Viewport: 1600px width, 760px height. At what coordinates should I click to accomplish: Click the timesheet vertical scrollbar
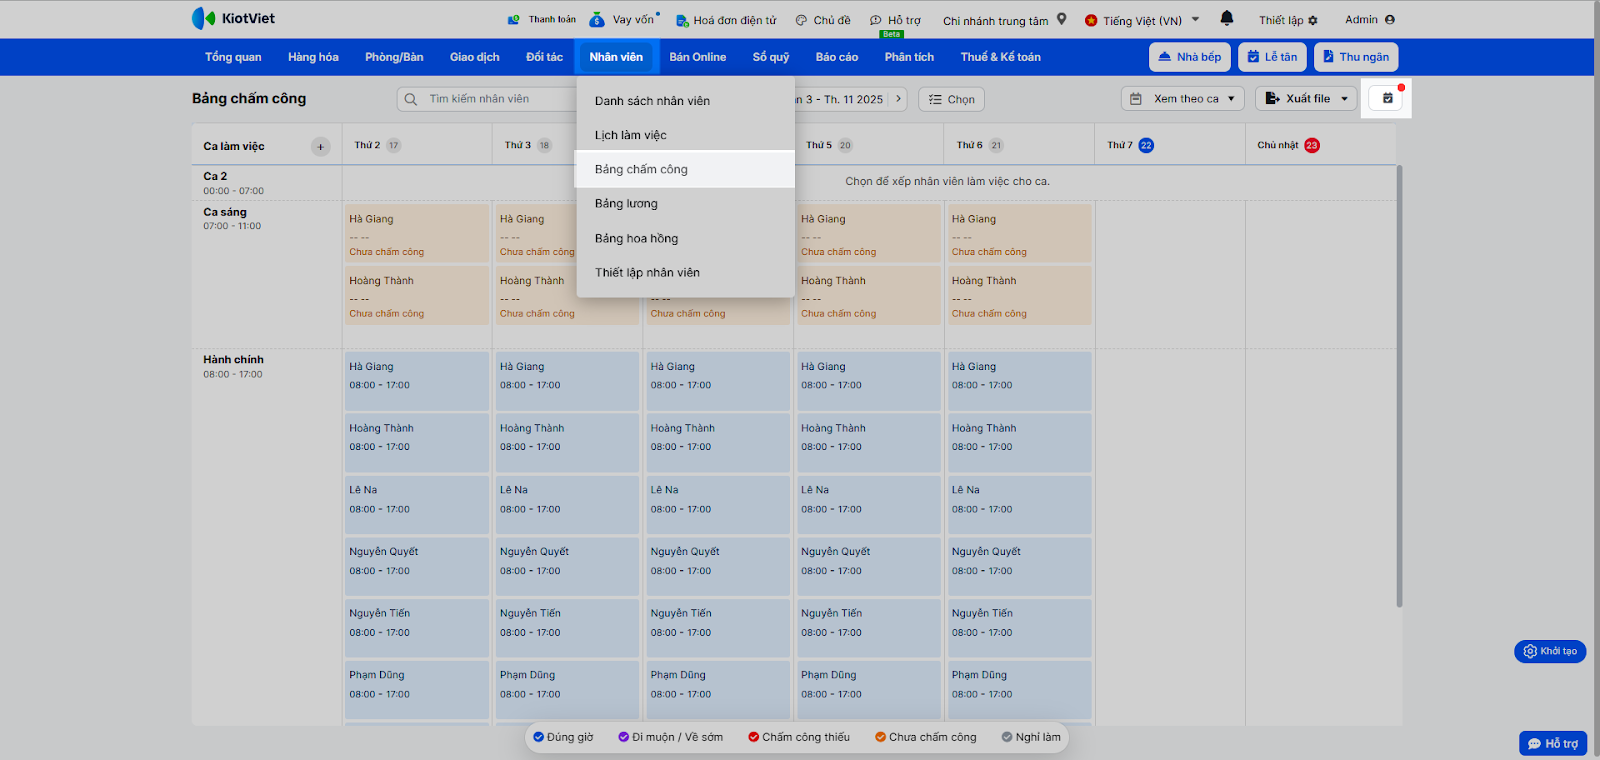(x=1399, y=386)
